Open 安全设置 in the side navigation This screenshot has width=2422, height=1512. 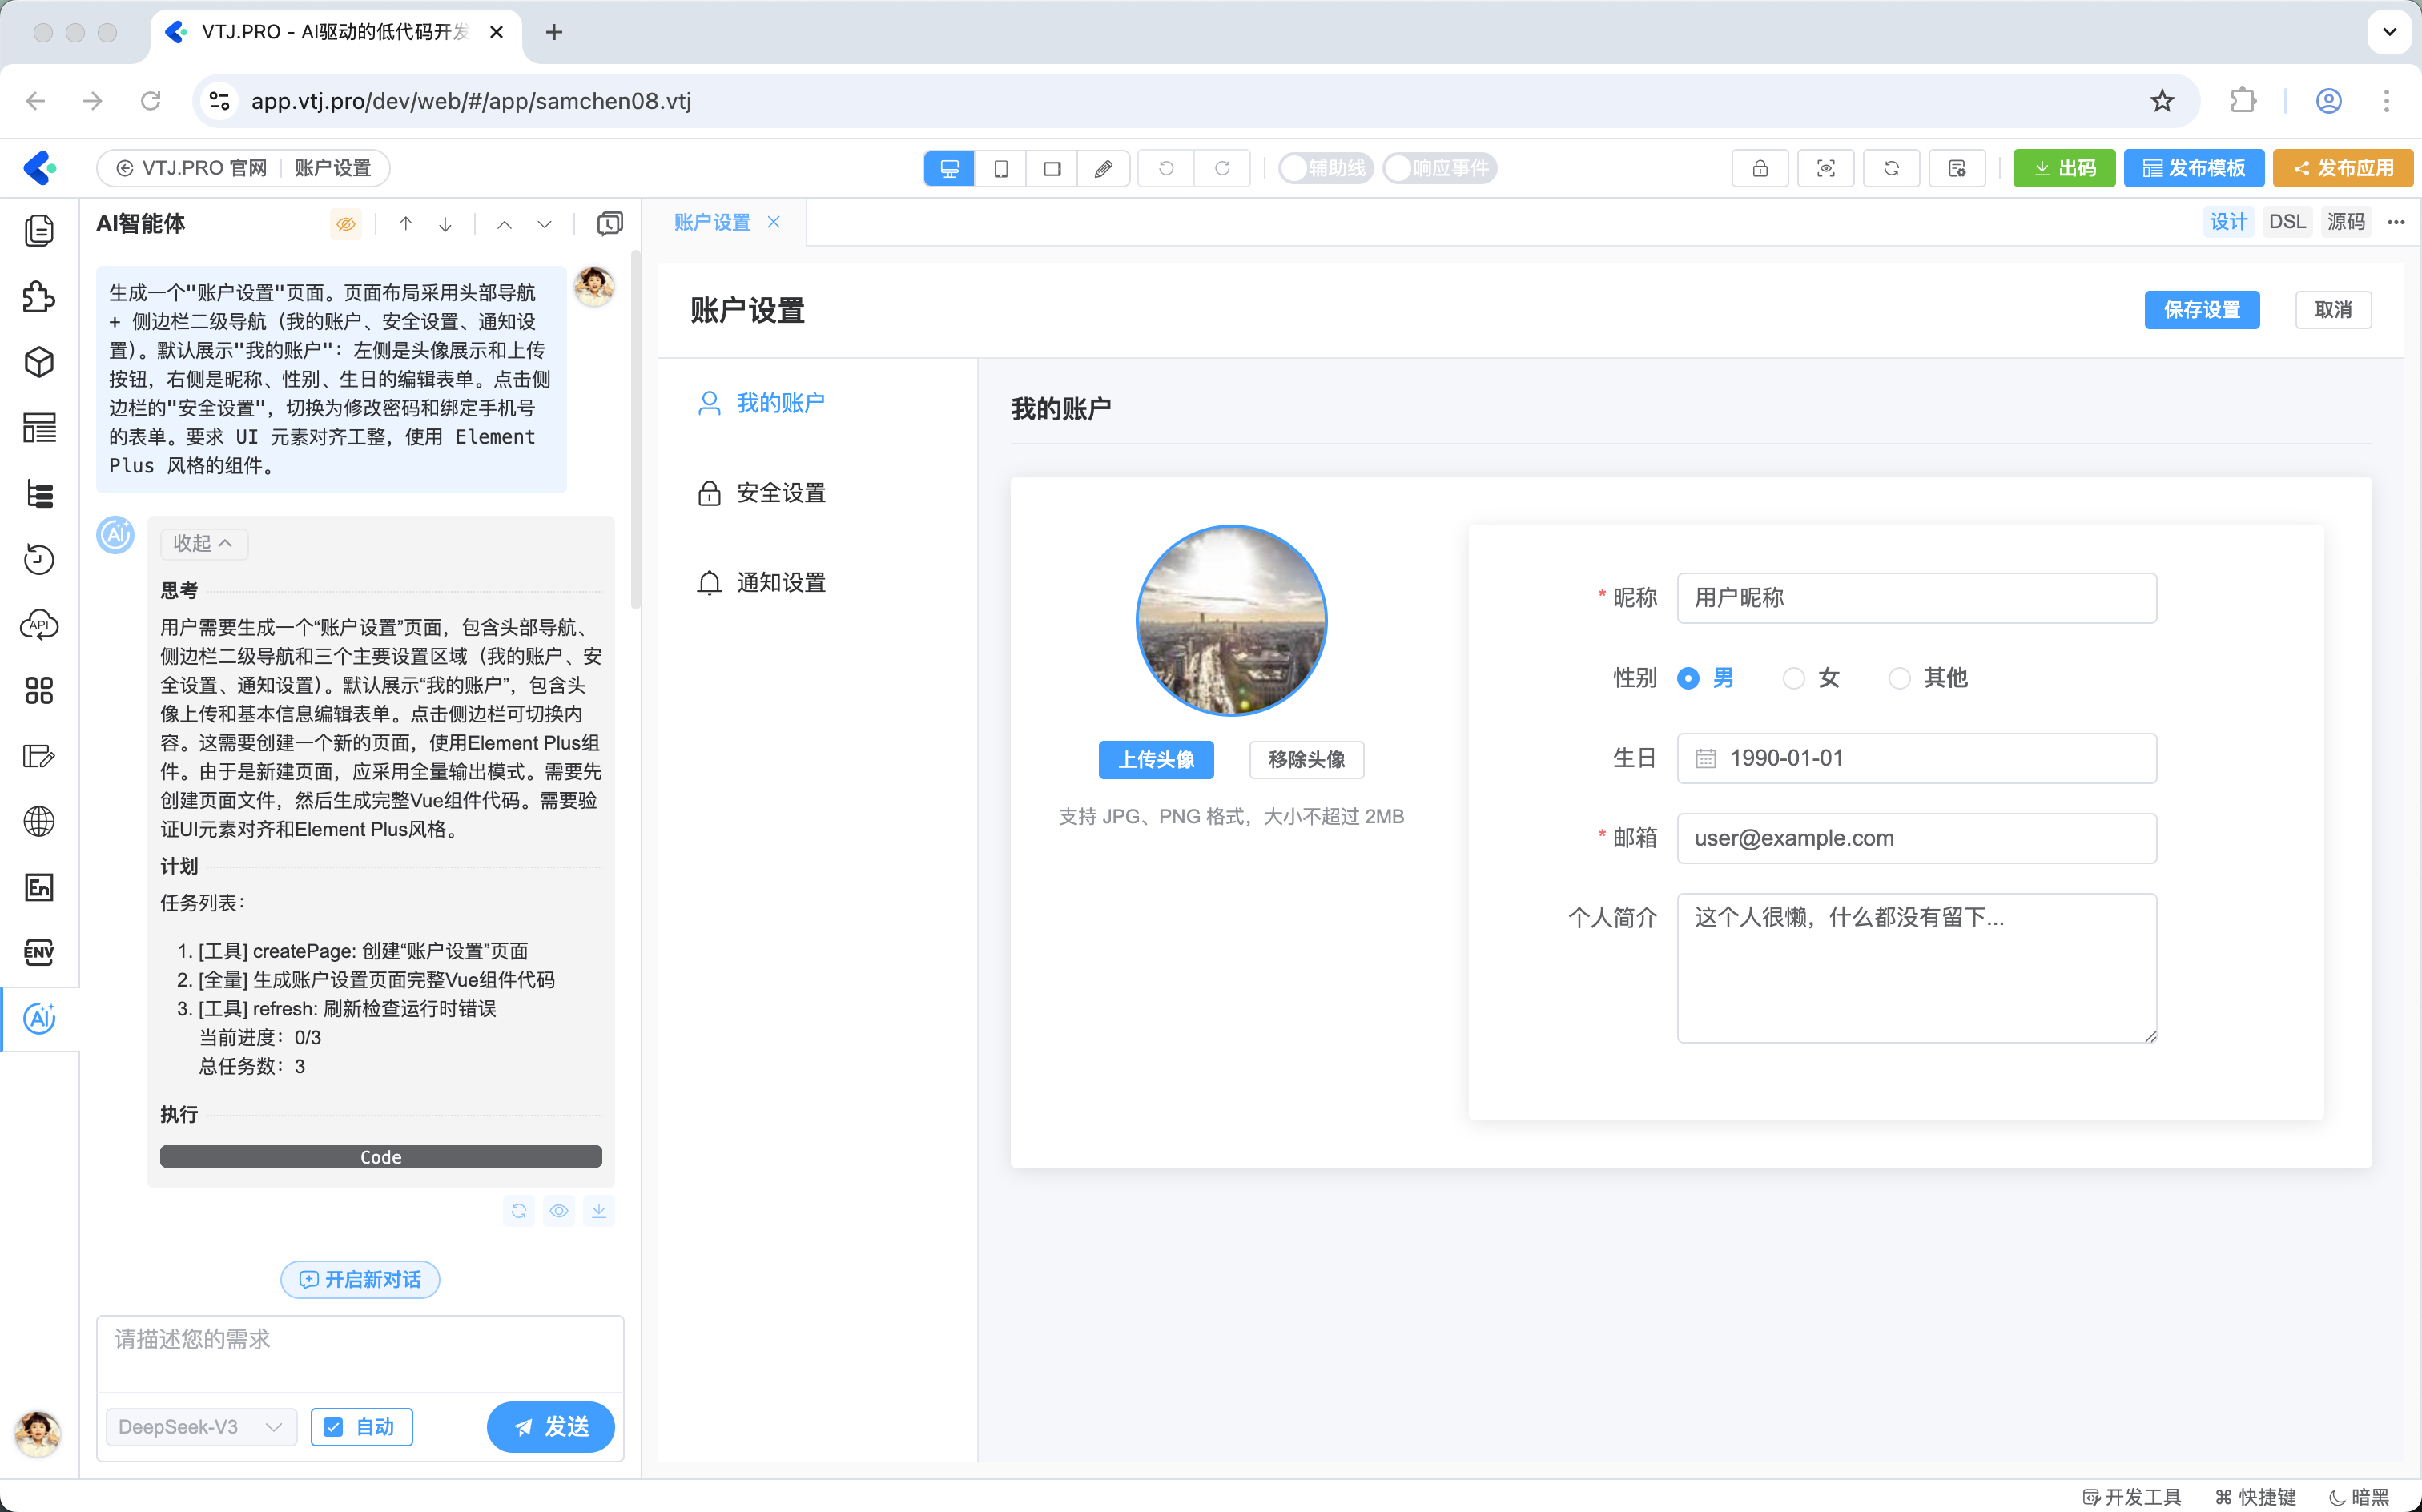[x=780, y=493]
